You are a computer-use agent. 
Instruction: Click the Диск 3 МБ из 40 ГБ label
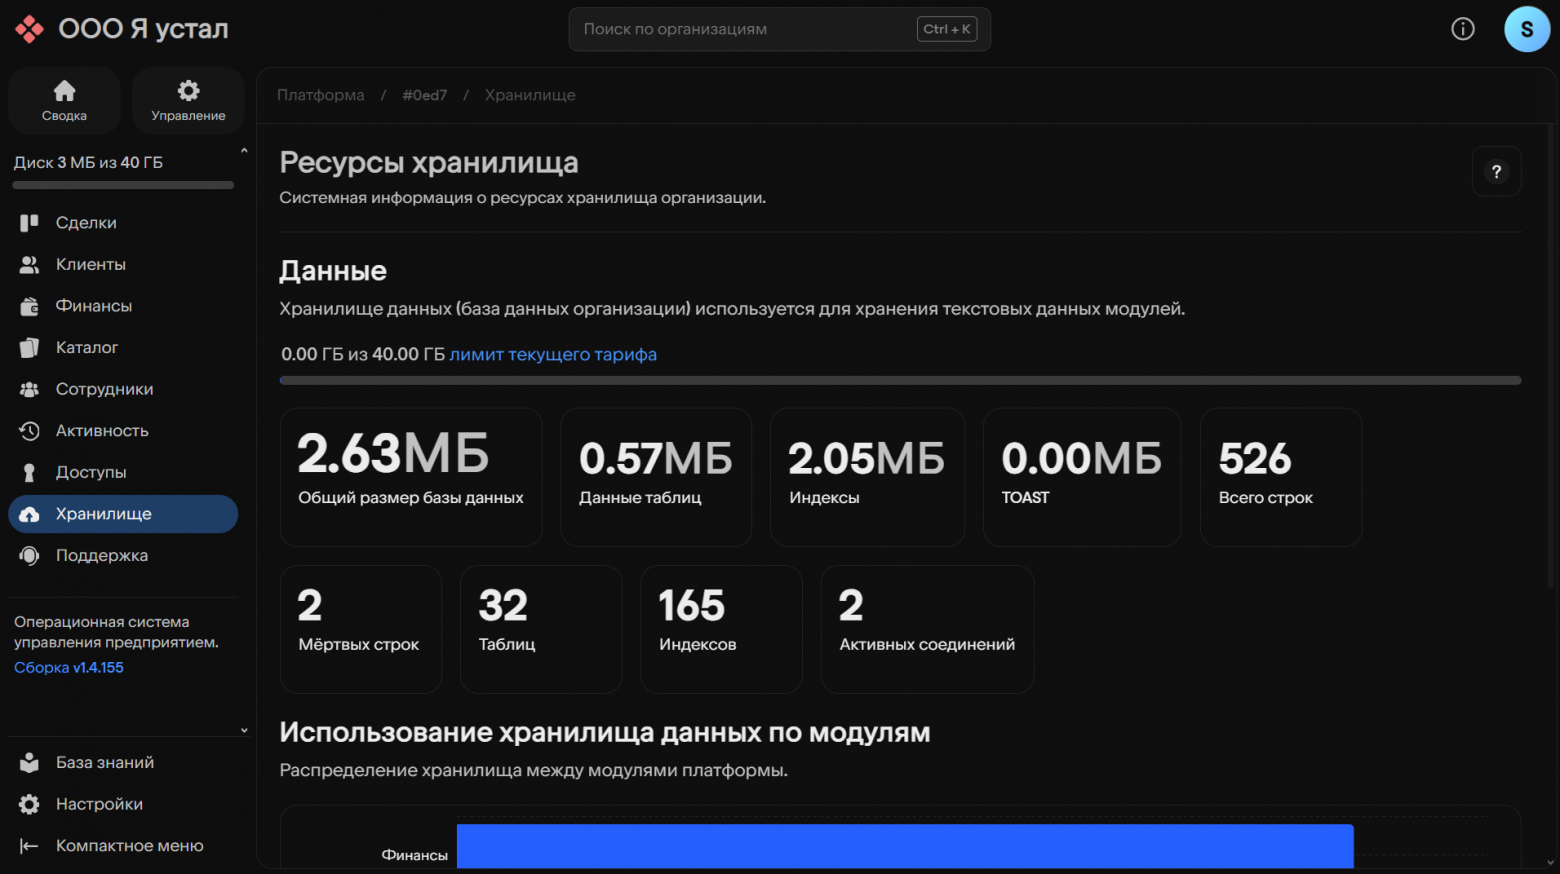coord(88,162)
